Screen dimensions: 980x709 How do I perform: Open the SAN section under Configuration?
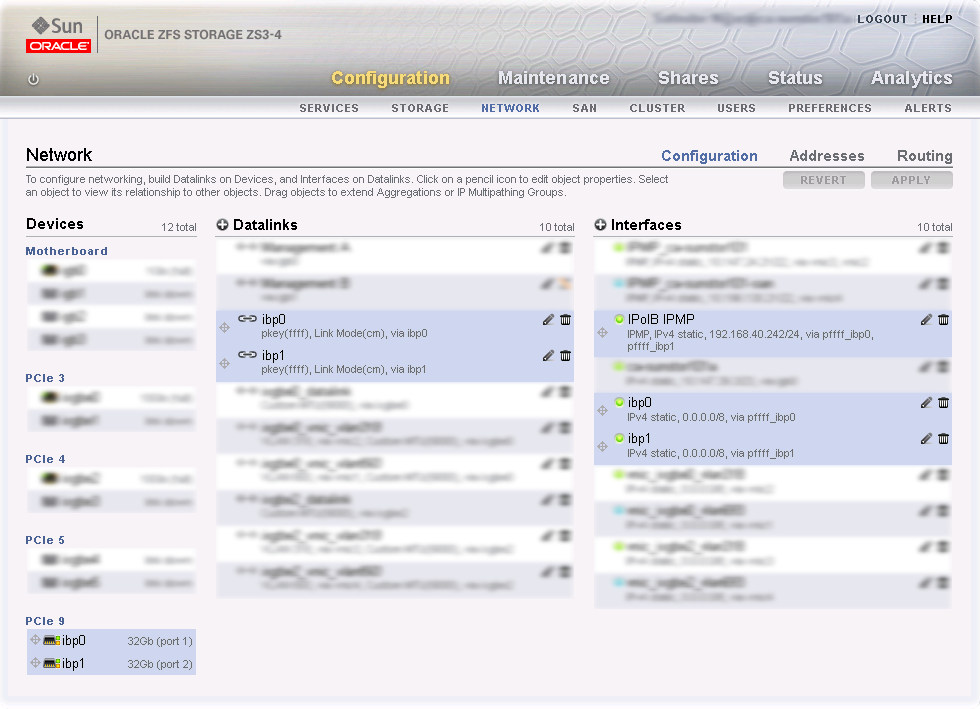584,108
